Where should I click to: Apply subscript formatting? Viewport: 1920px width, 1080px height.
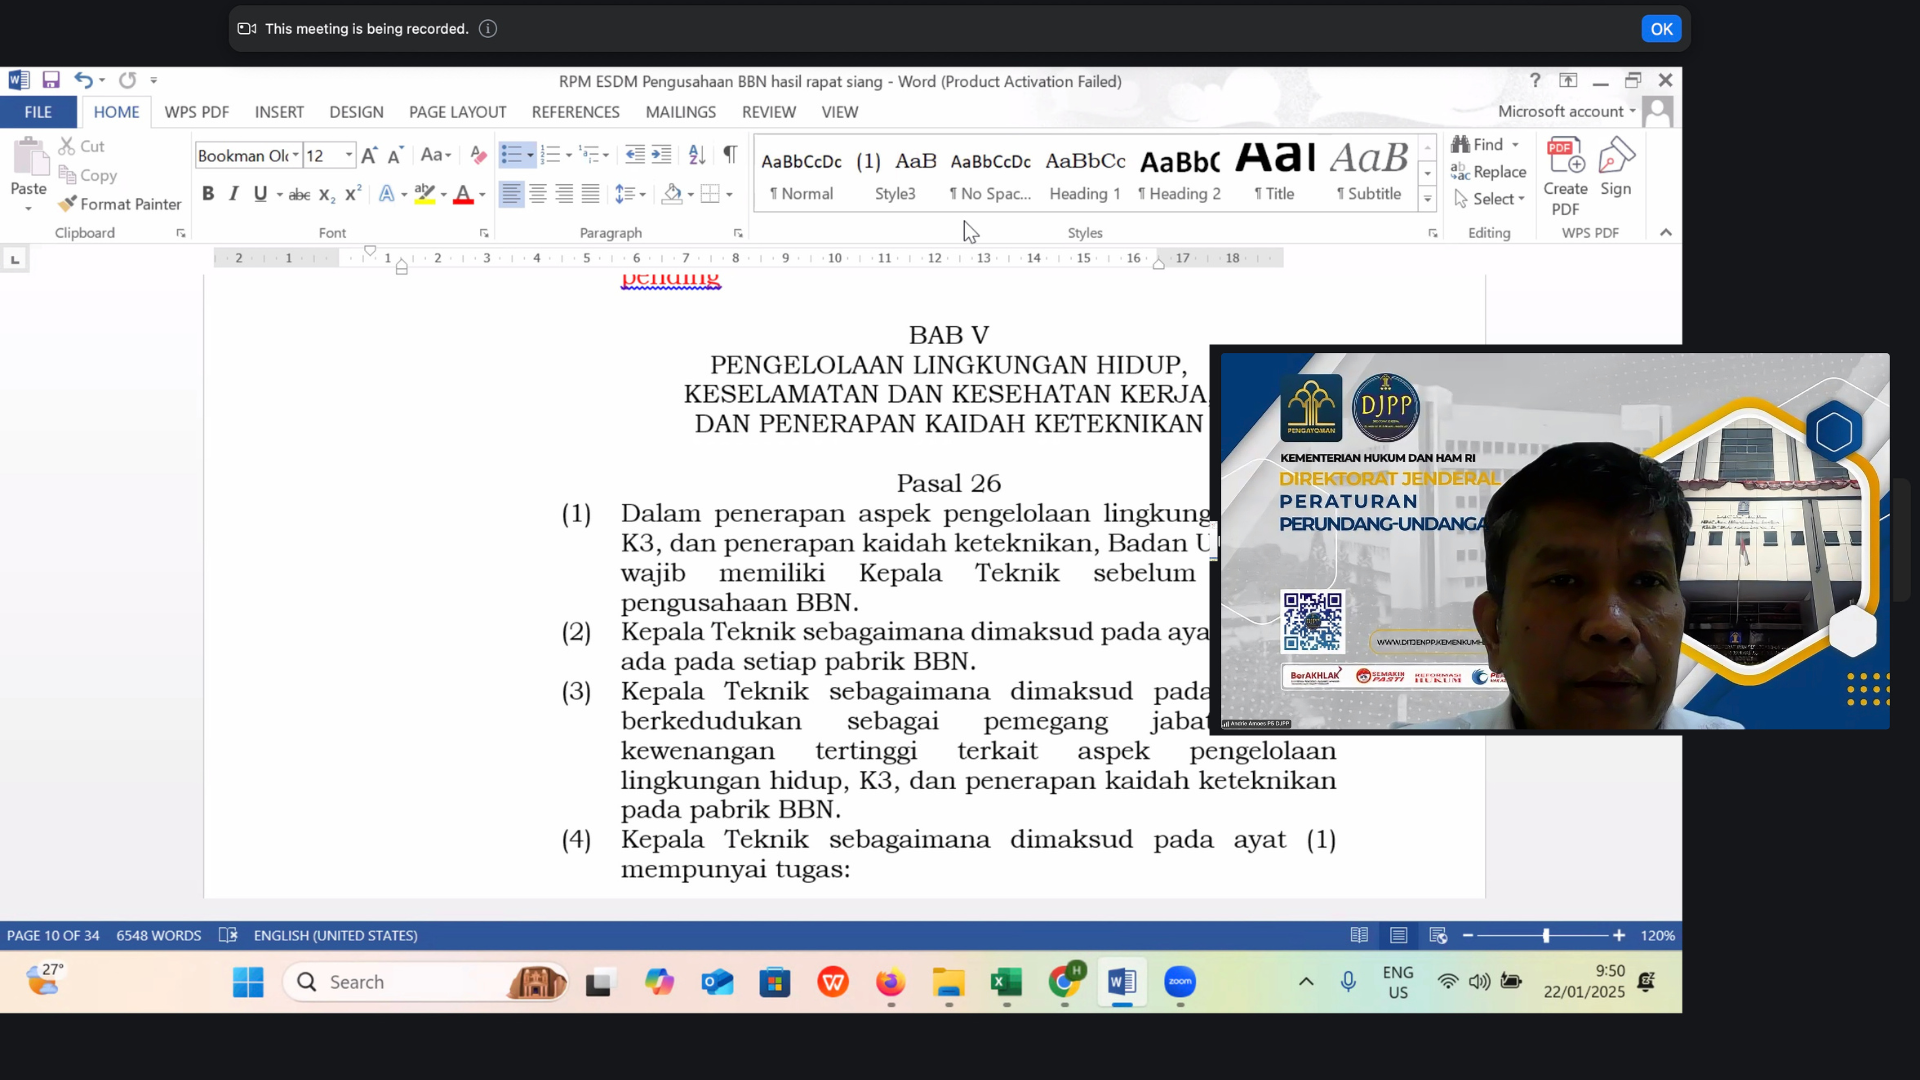(327, 195)
